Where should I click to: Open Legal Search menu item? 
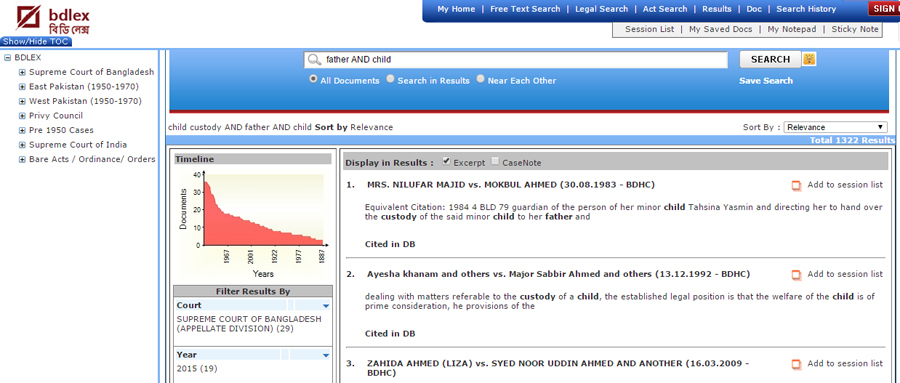point(602,9)
